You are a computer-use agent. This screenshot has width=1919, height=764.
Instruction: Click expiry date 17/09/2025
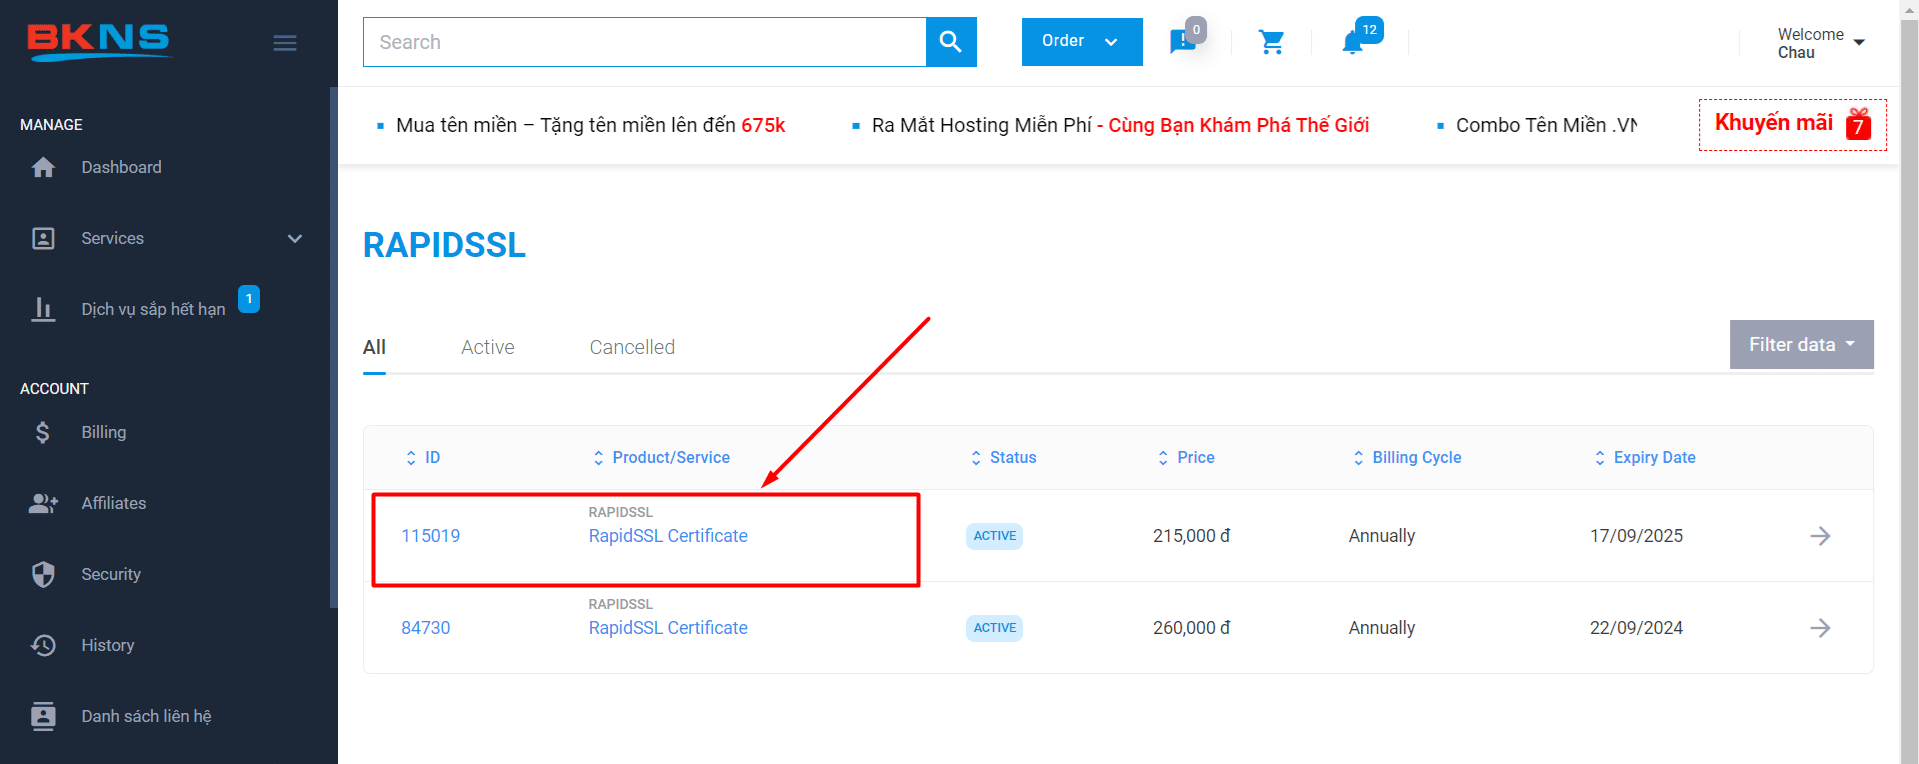tap(1637, 536)
